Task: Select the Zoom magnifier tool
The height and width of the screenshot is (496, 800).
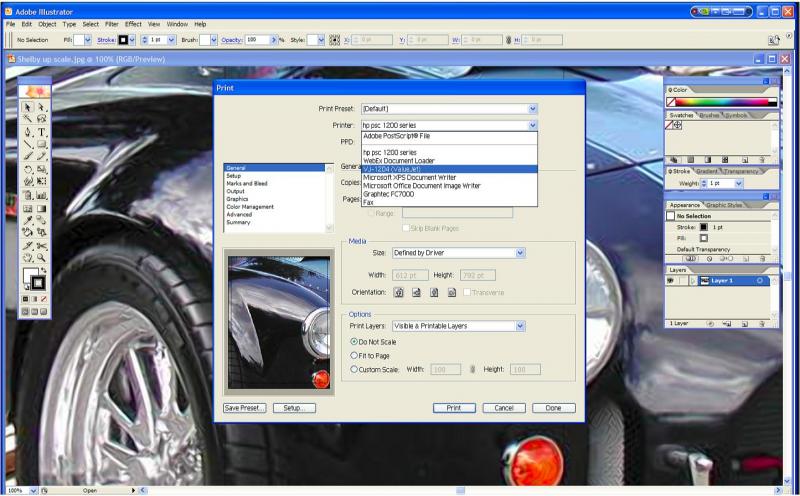Action: [41, 258]
